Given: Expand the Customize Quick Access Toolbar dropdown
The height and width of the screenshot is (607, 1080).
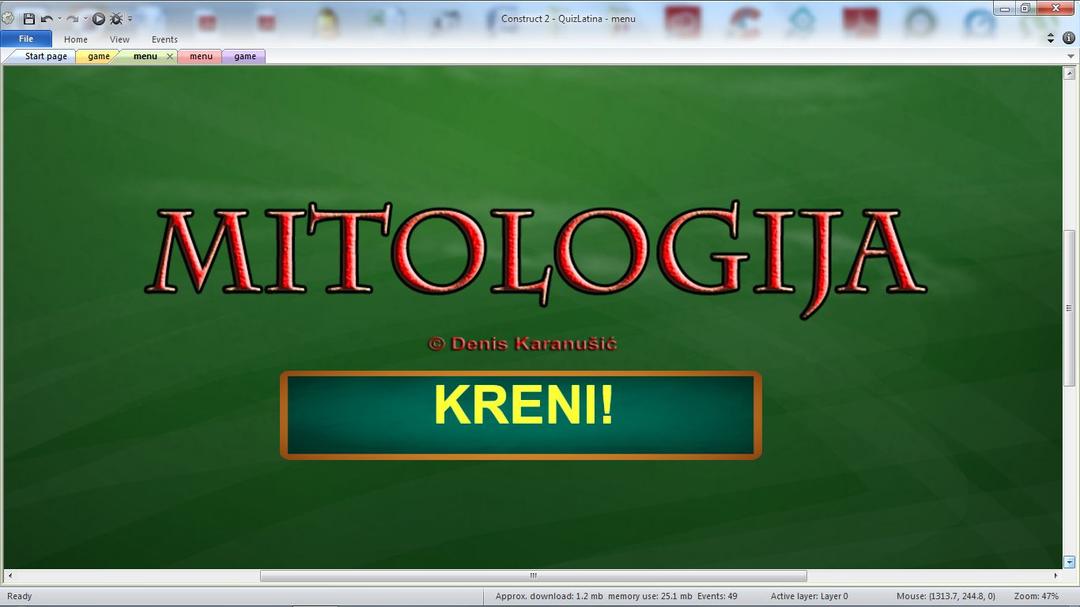Looking at the screenshot, I should 130,19.
